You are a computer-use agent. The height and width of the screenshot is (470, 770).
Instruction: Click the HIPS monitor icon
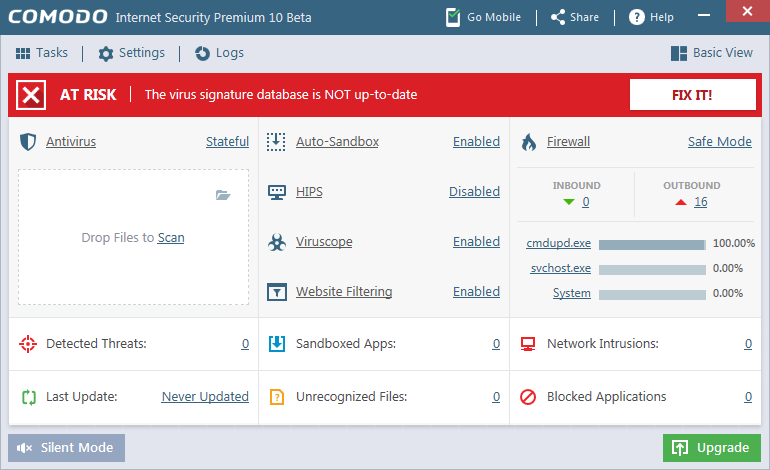(277, 192)
